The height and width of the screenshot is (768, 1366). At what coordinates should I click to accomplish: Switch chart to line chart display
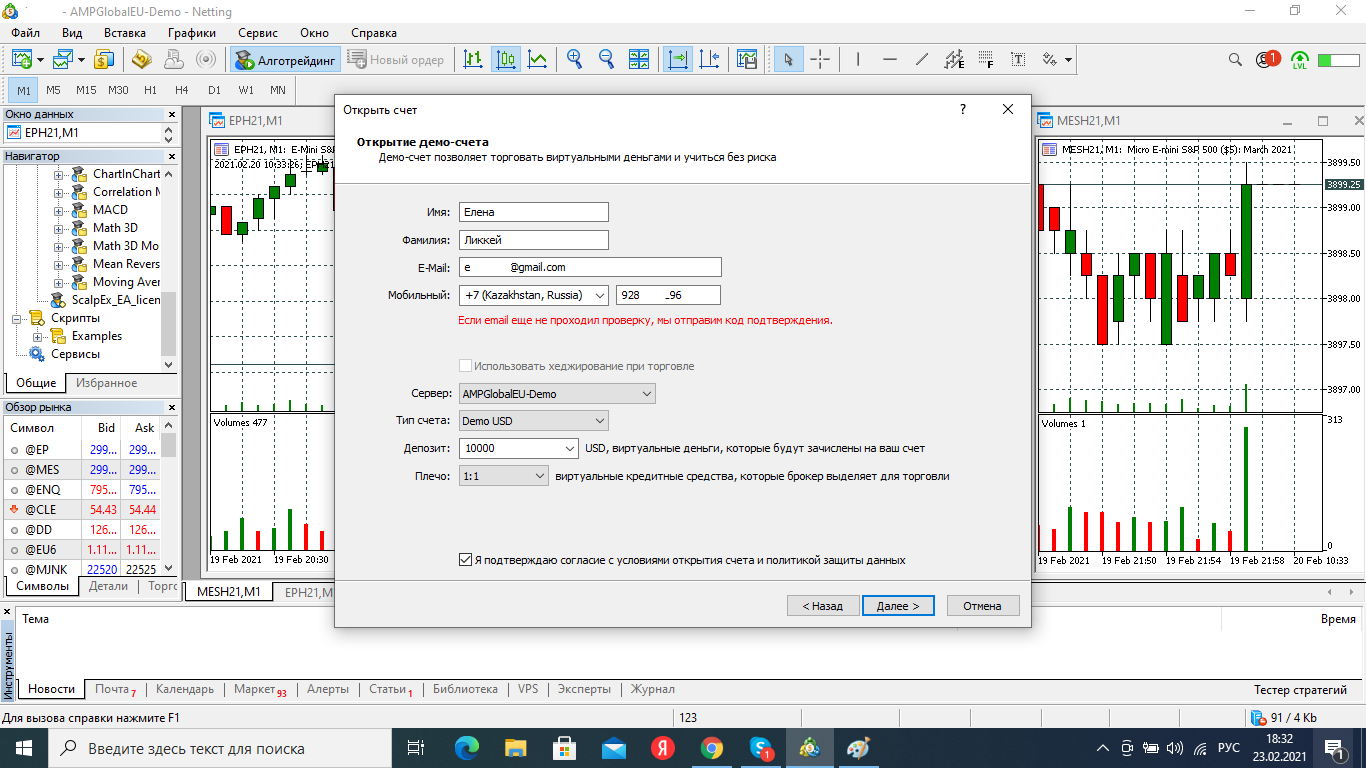[538, 60]
